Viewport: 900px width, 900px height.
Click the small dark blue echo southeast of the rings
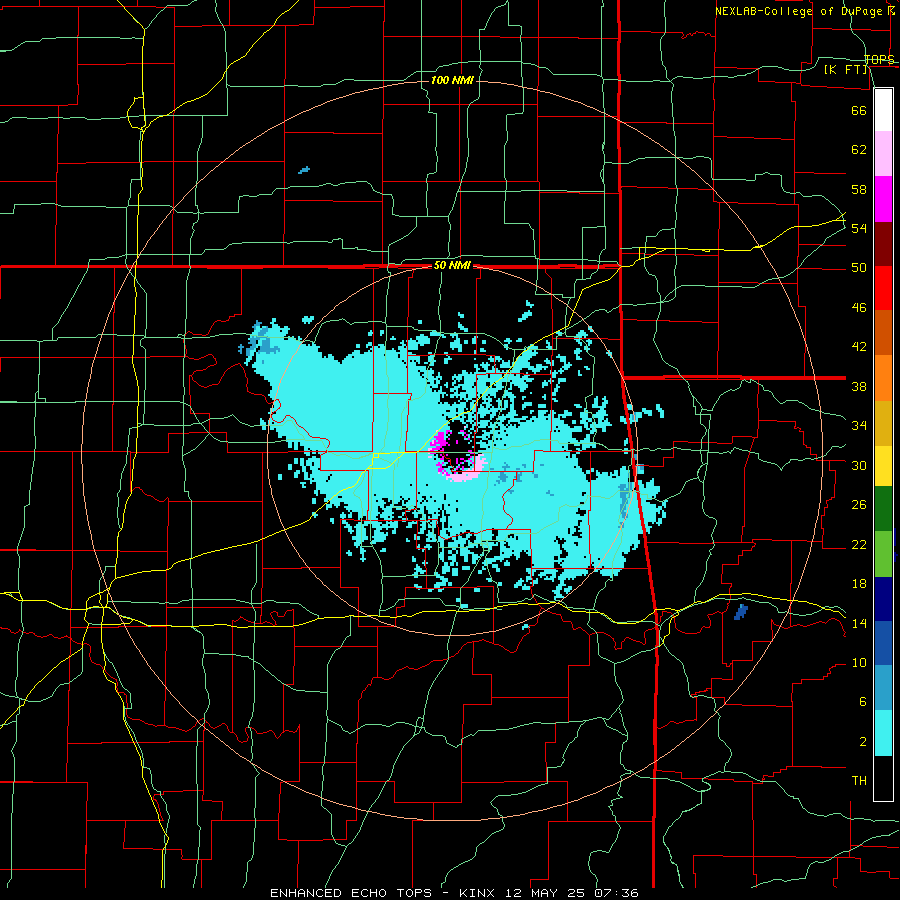point(741,612)
